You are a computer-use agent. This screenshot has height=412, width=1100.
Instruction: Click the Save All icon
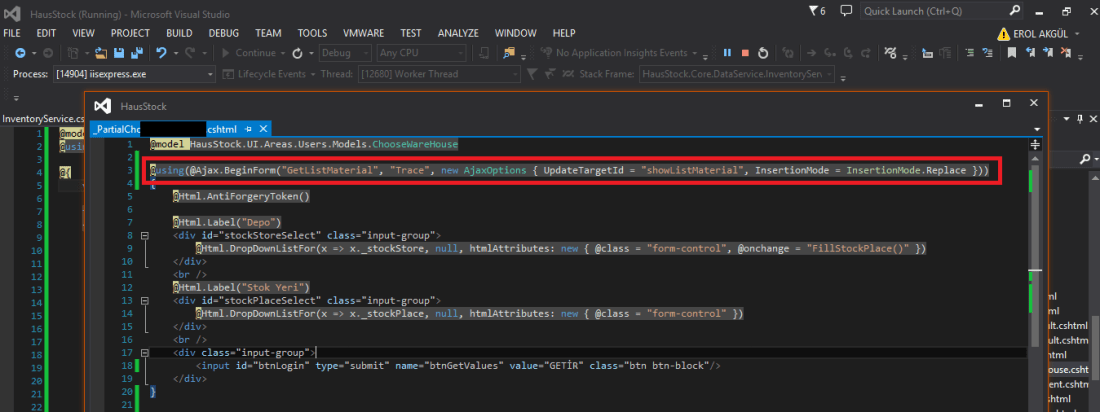pos(137,53)
